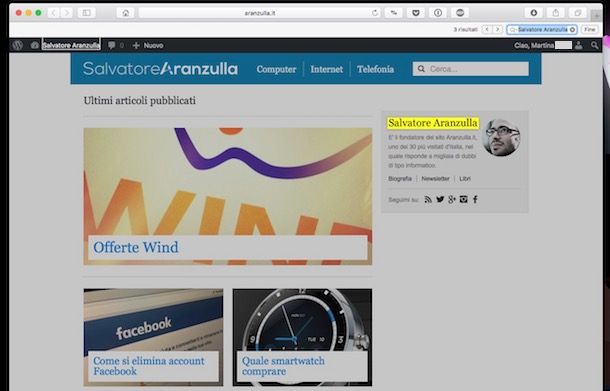Open Salvatore Aranzulla site menu in admin bar

coord(71,46)
